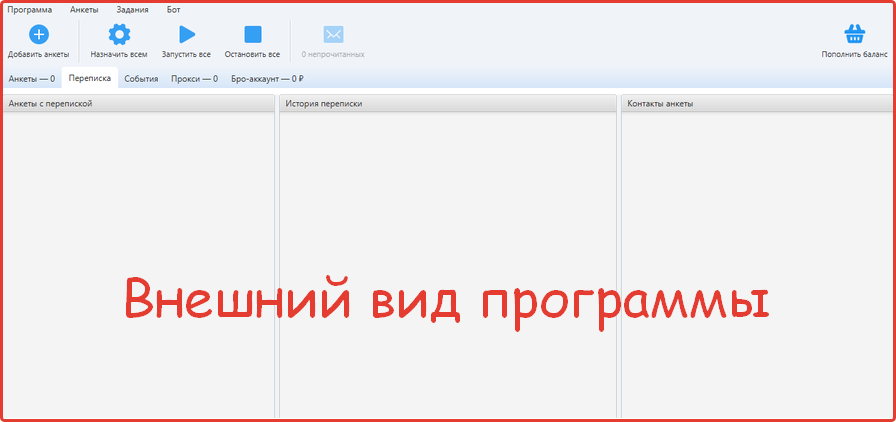Select the Переписка tab

click(x=89, y=78)
